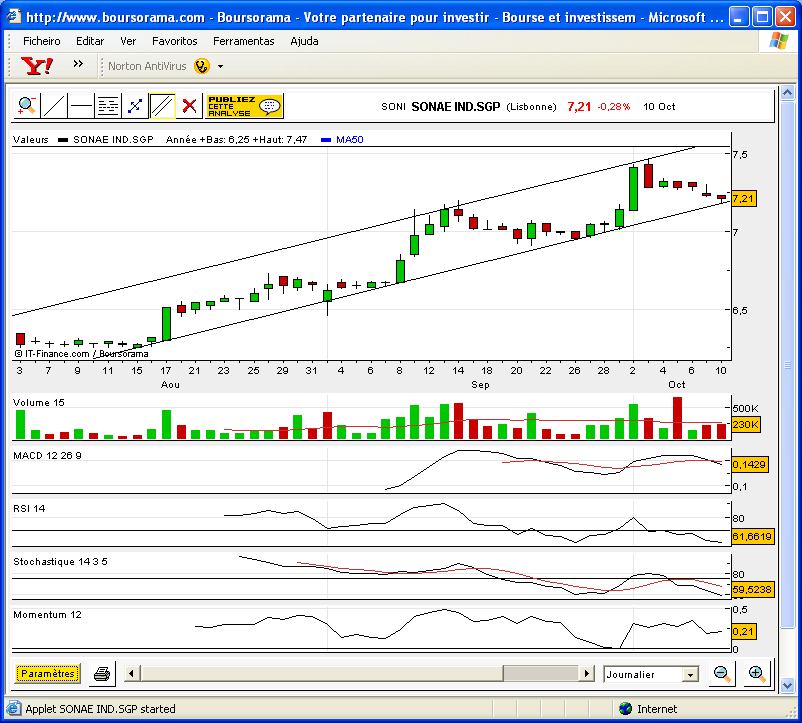This screenshot has width=802, height=723.
Task: Click the printer icon
Action: tap(102, 674)
